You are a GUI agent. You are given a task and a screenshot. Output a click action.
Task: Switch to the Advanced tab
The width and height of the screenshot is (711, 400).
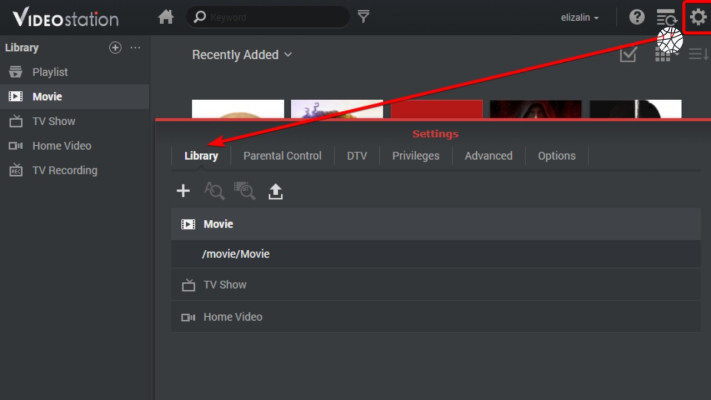coord(488,156)
